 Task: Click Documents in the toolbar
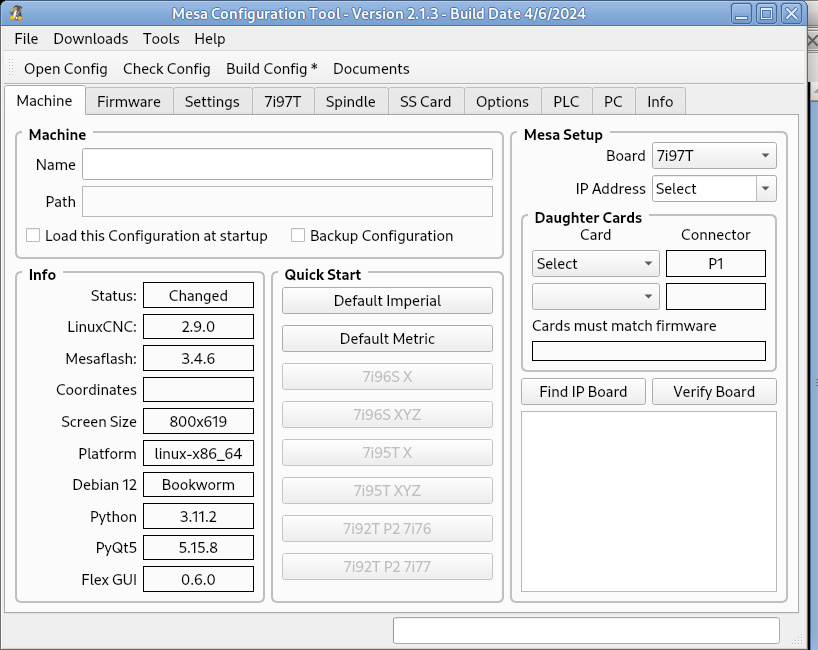(x=371, y=69)
